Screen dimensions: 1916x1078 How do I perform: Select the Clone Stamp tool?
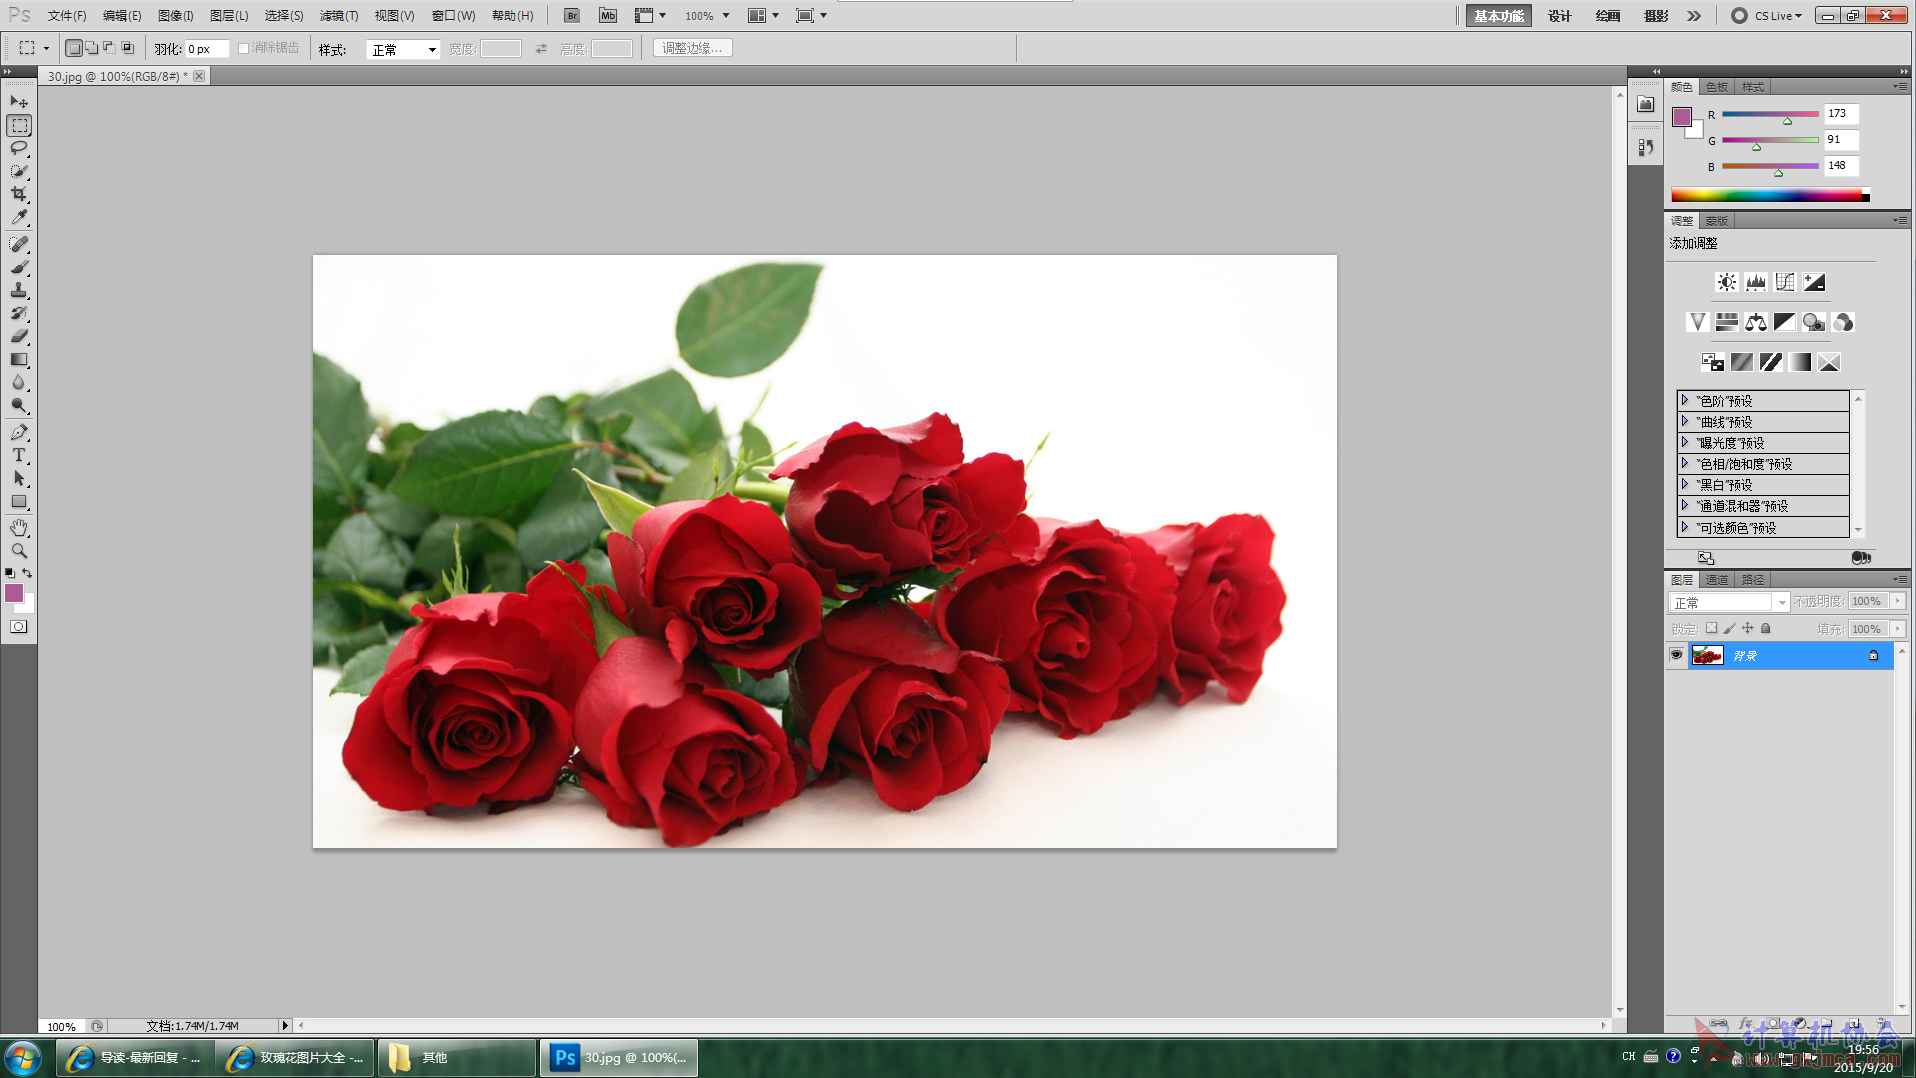point(19,290)
